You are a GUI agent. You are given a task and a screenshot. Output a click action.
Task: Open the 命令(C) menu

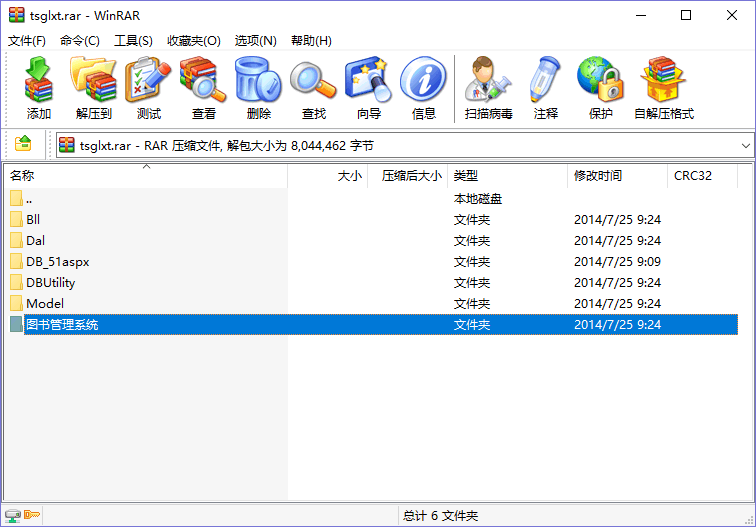(80, 41)
